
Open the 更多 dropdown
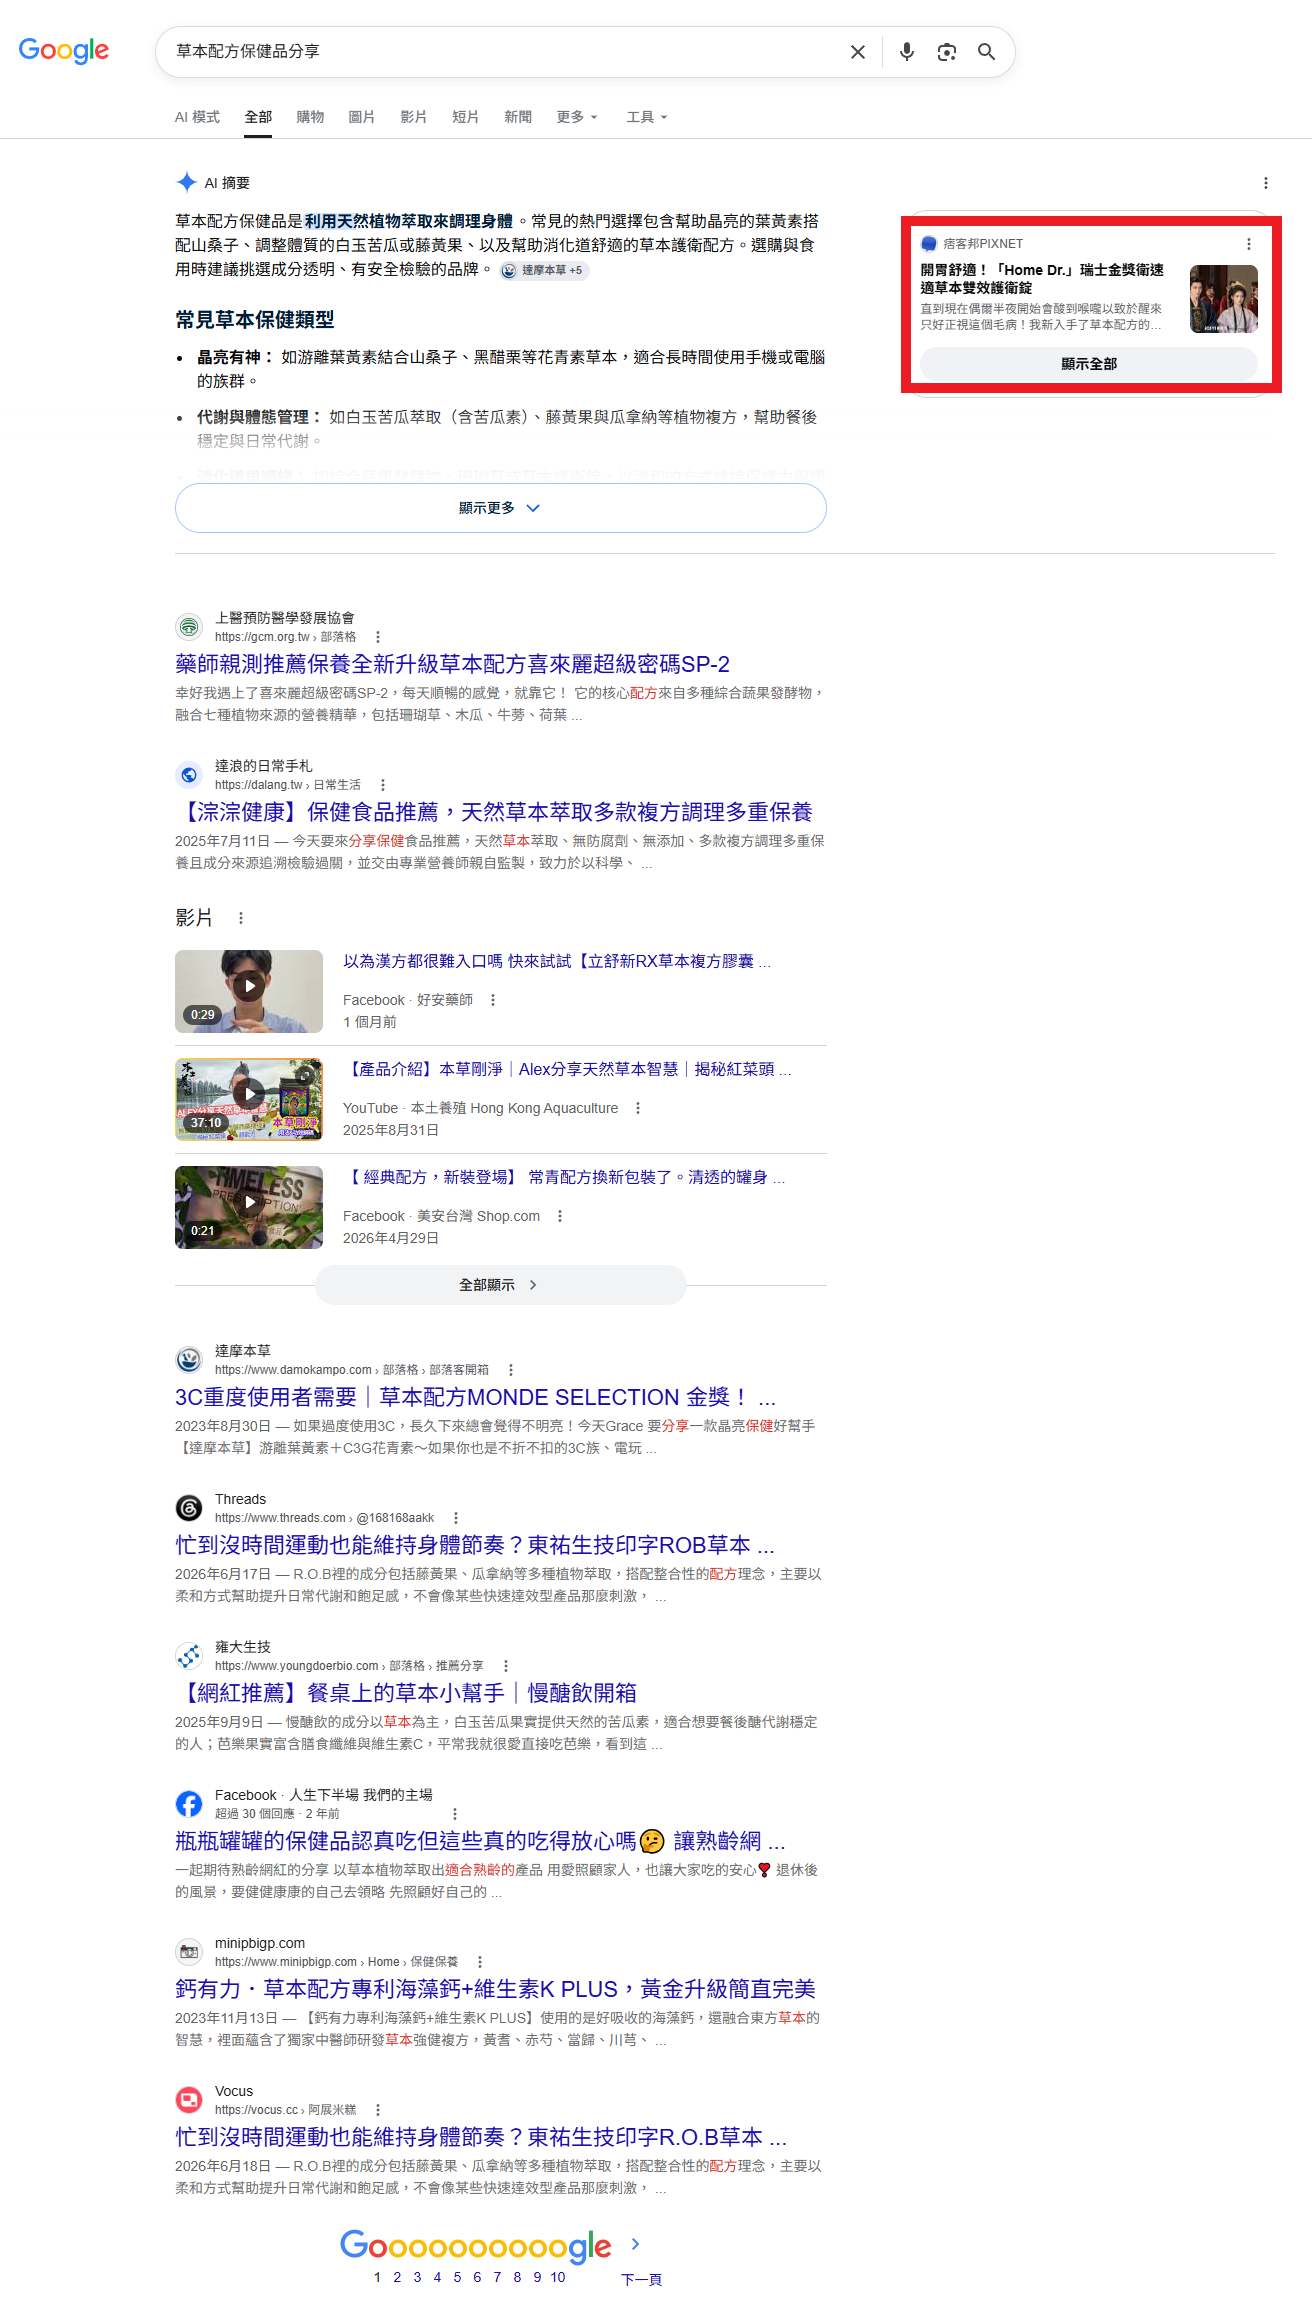coord(577,117)
